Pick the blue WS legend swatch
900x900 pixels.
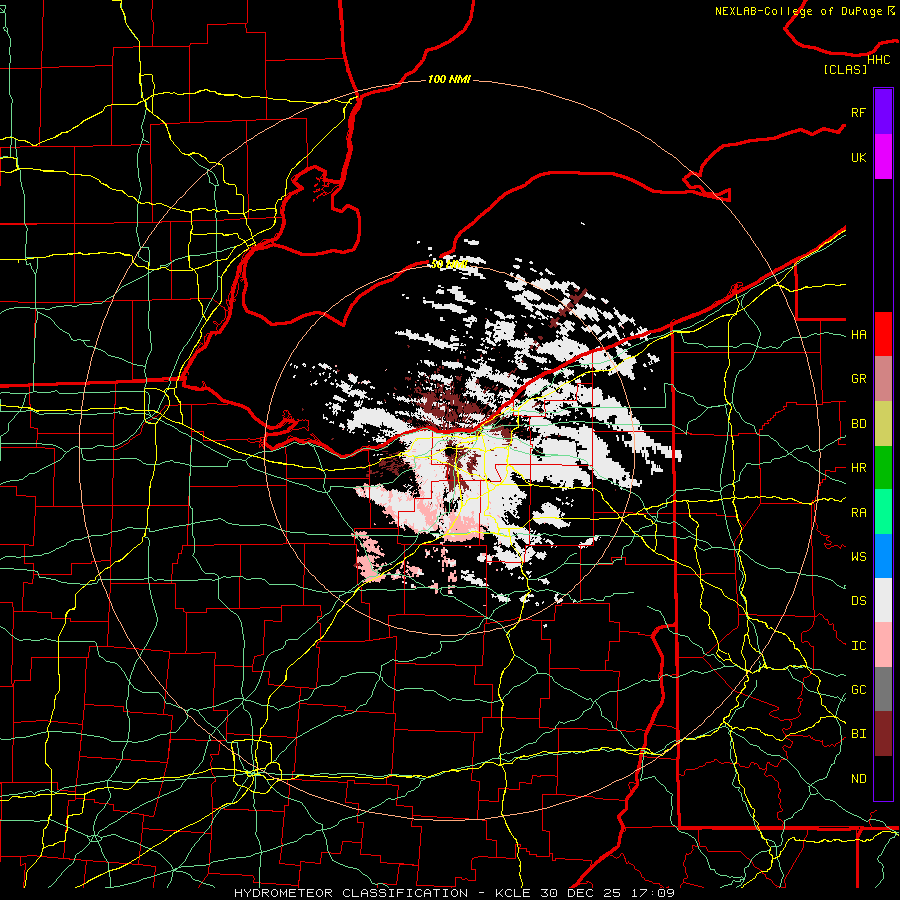(883, 556)
